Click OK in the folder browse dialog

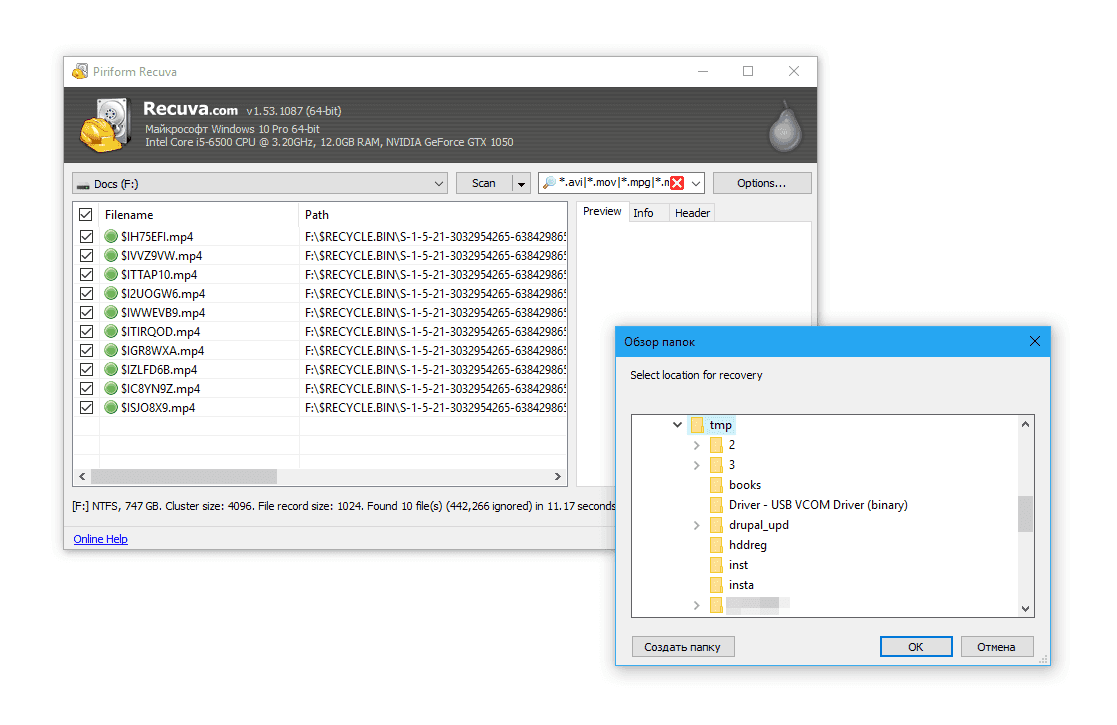point(915,647)
